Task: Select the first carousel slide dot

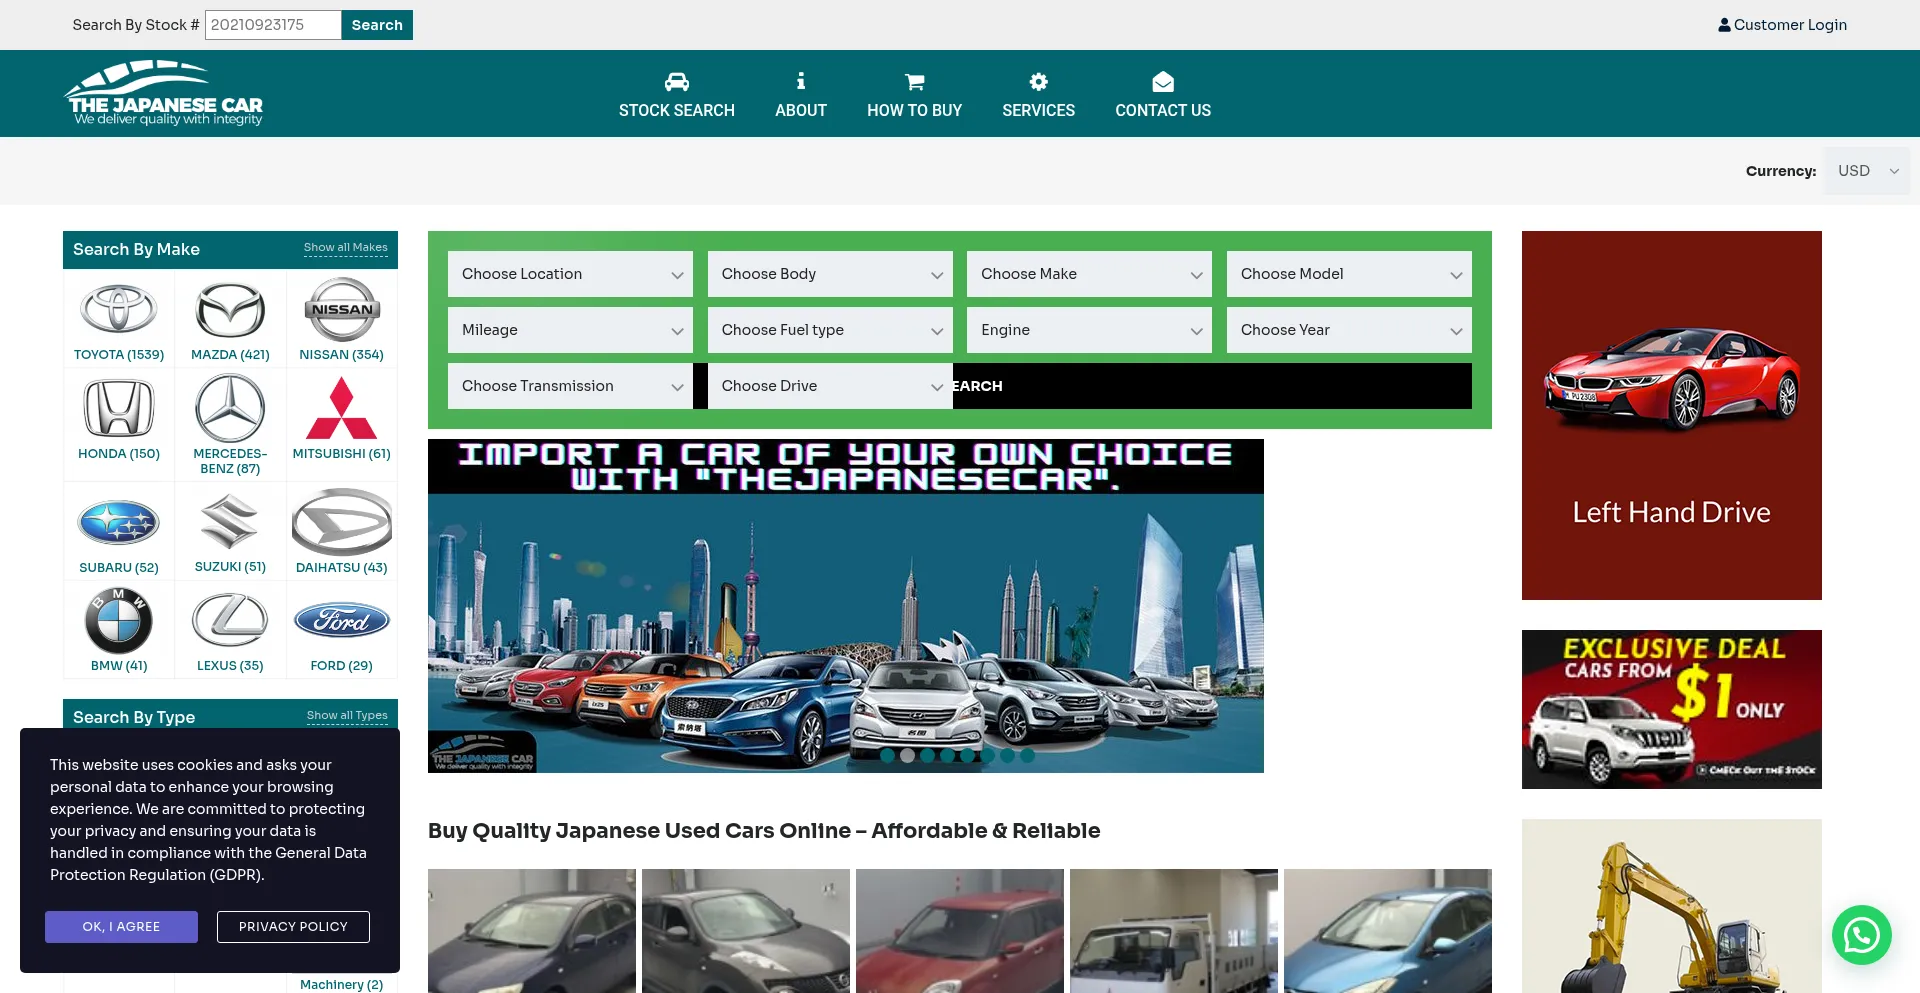Action: 887,756
